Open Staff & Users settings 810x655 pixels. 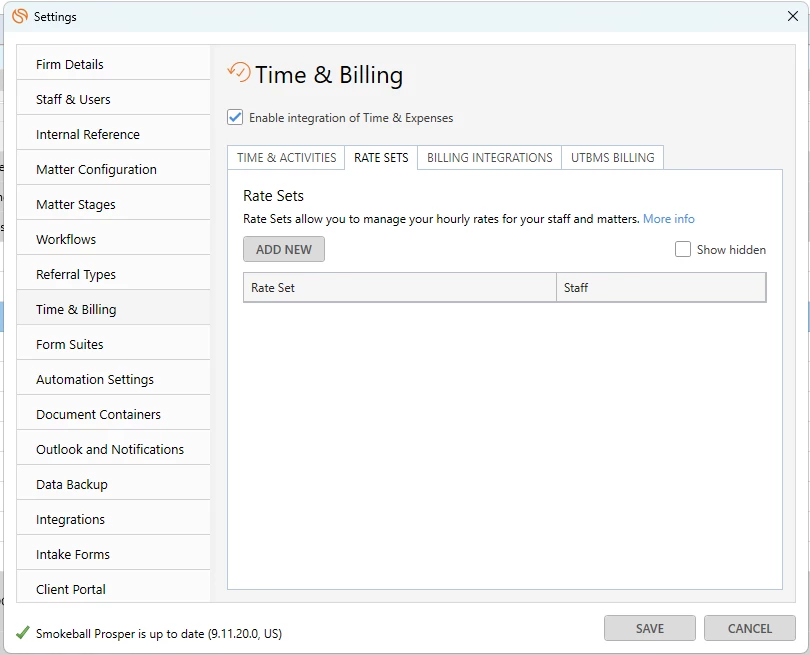point(113,99)
